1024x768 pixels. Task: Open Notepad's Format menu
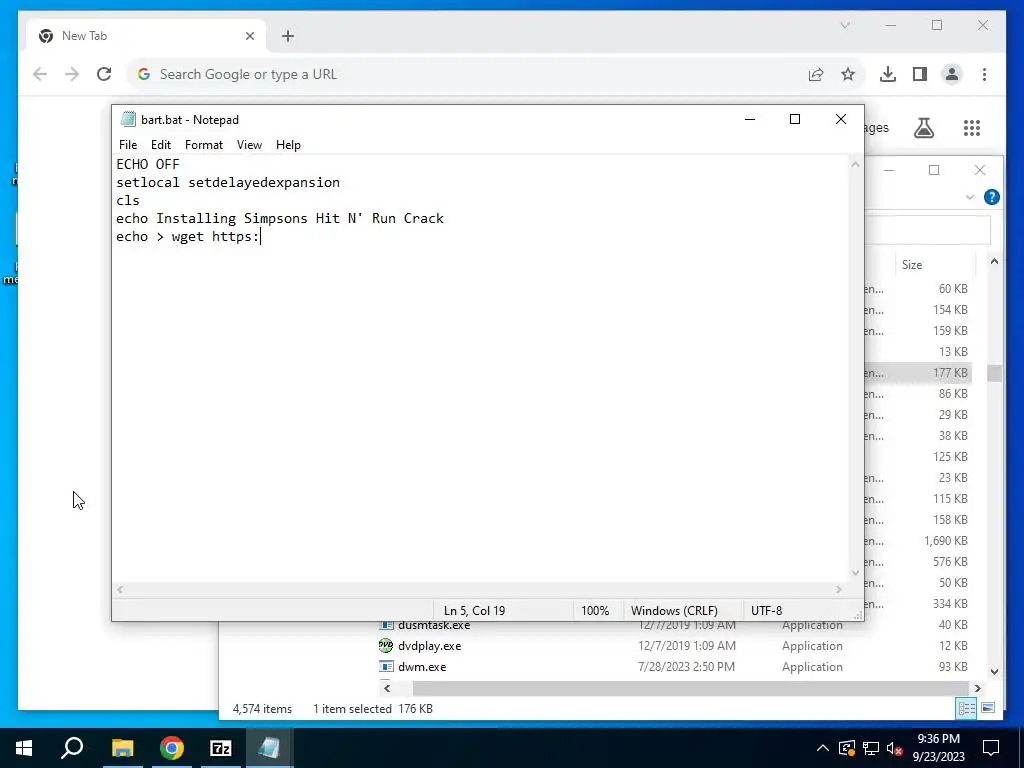click(204, 145)
